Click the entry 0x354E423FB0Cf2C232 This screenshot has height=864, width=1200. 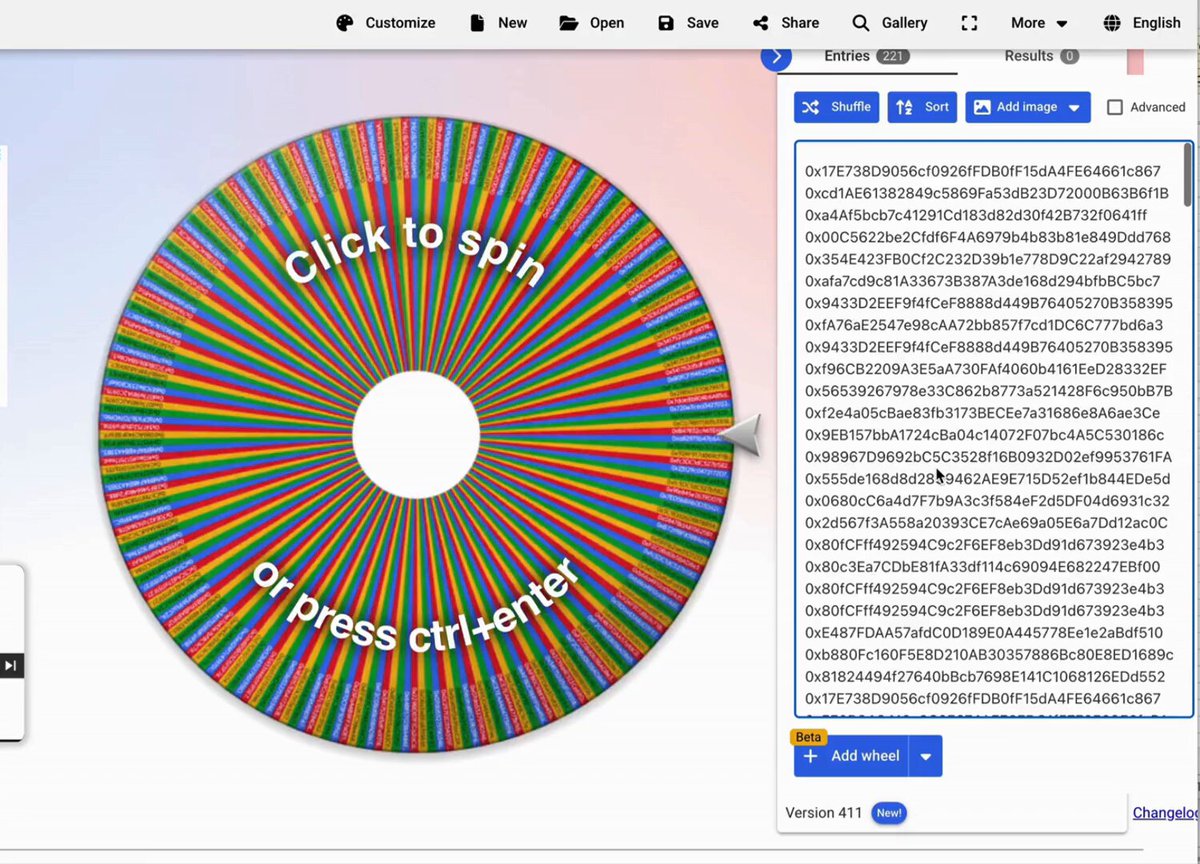[x=987, y=259]
